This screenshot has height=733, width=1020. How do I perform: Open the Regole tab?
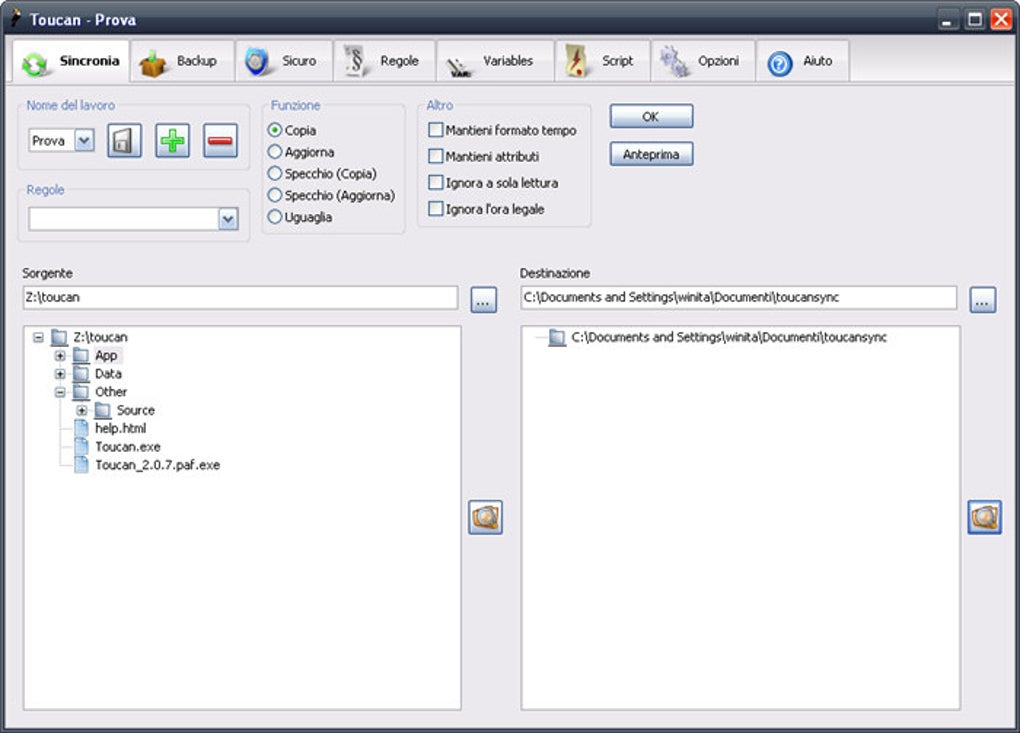[384, 61]
